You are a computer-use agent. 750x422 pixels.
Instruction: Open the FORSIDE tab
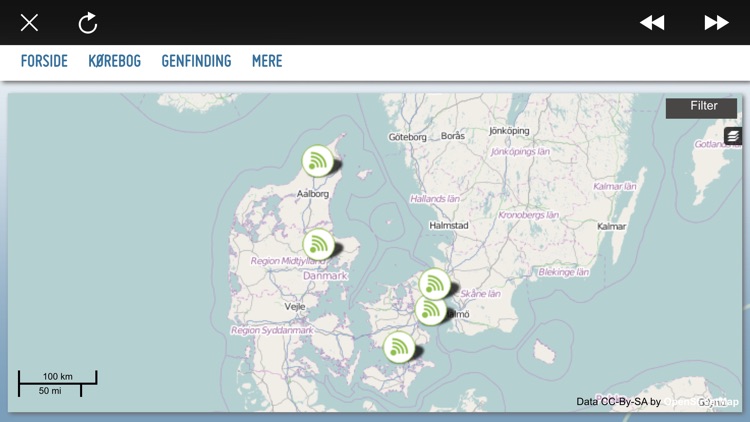point(44,61)
